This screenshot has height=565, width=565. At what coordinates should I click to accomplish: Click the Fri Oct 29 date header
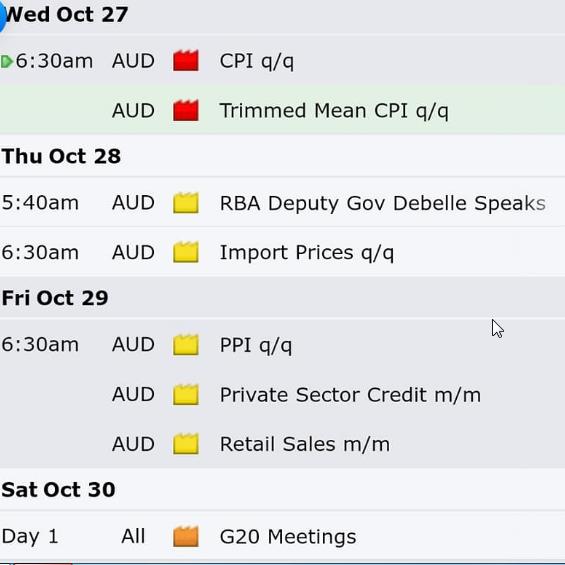pos(55,298)
